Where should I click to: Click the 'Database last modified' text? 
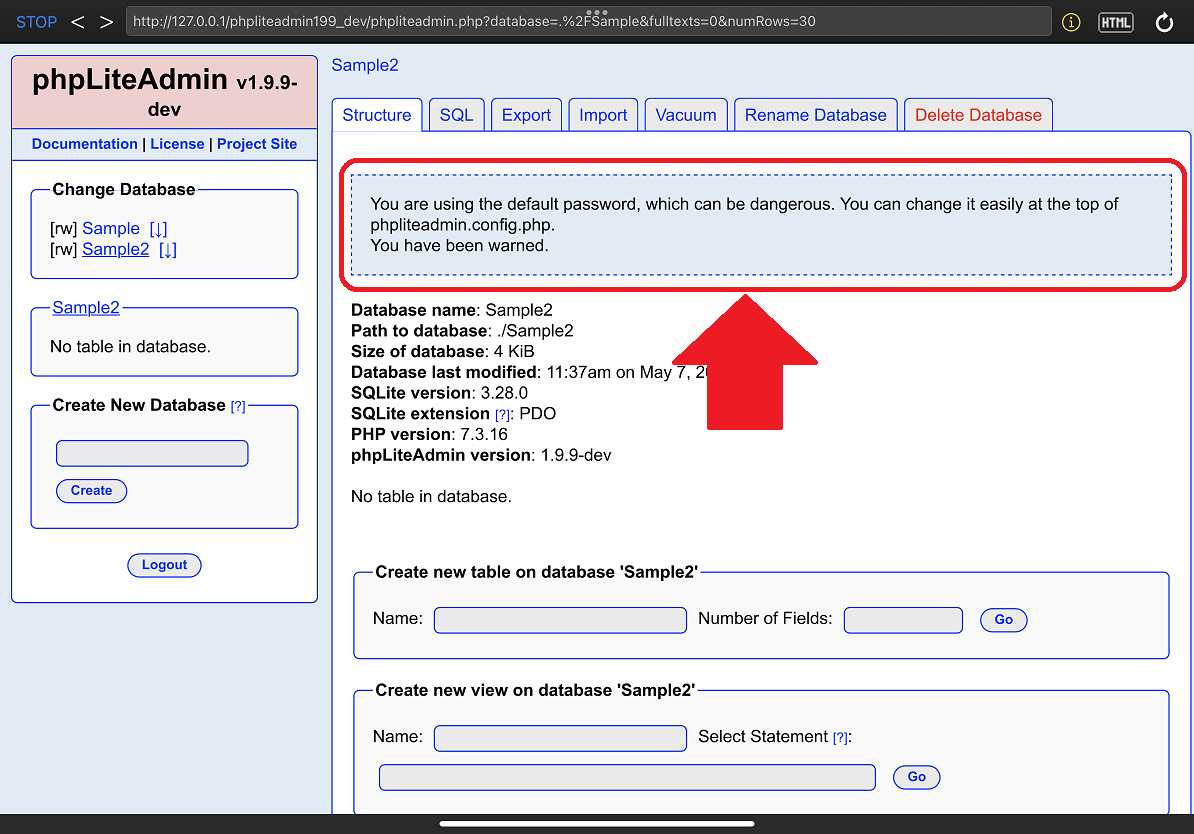(445, 372)
